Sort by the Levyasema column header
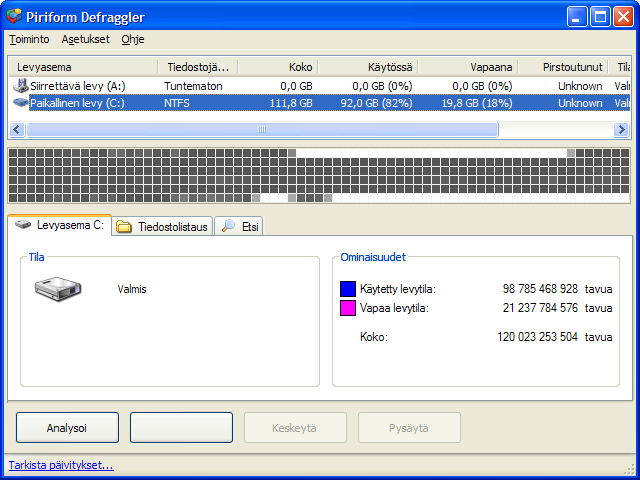This screenshot has height=480, width=640. coord(83,67)
